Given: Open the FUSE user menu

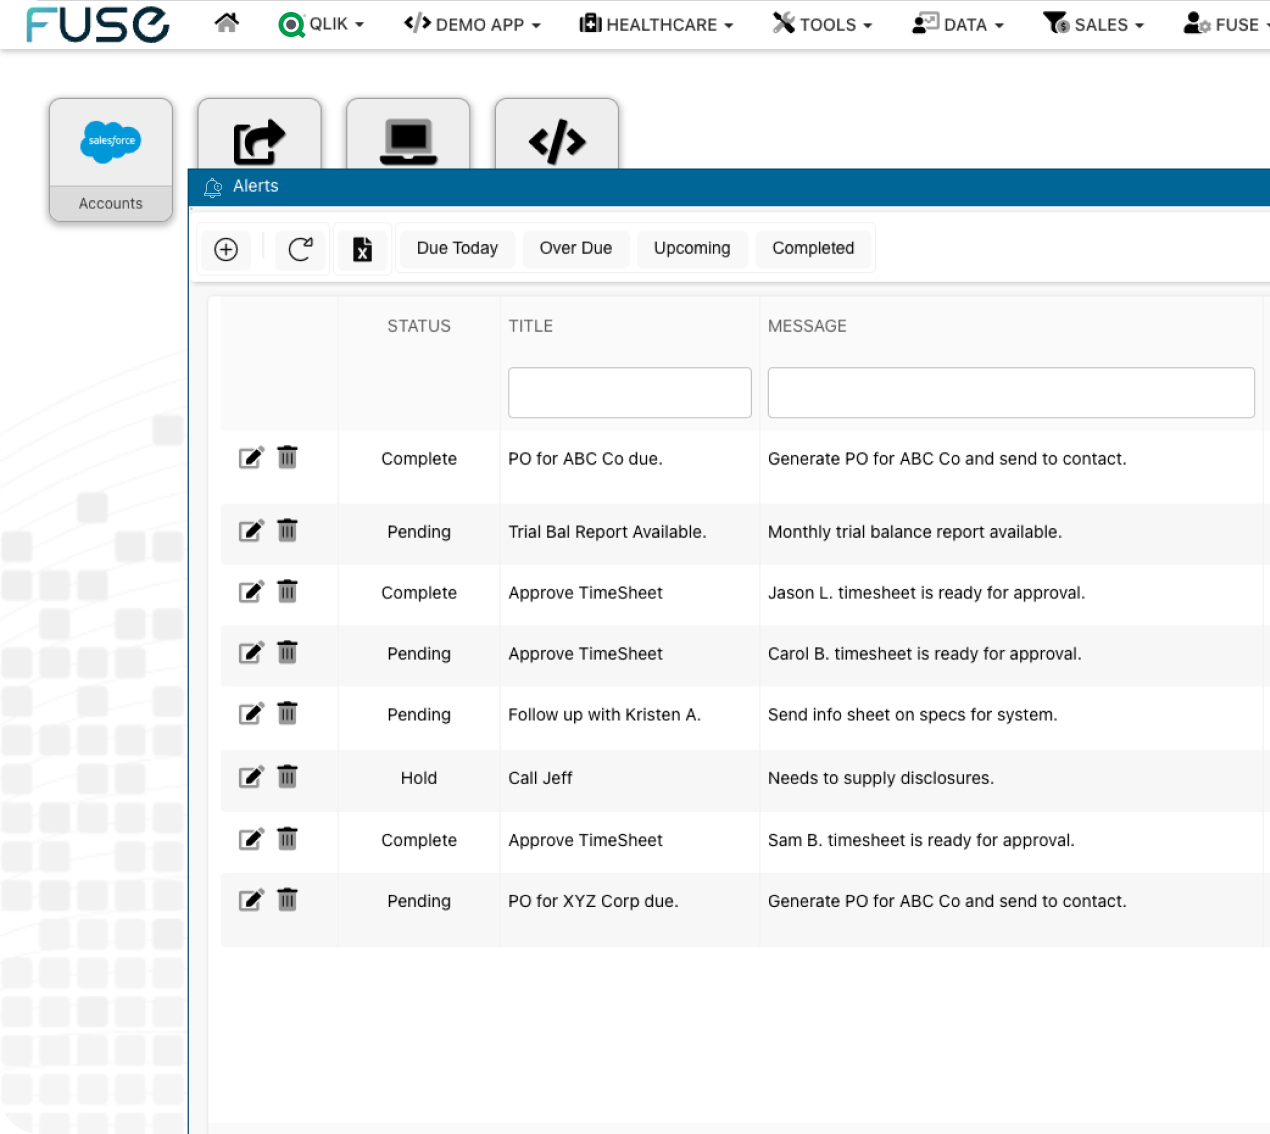Looking at the screenshot, I should click(1226, 24).
